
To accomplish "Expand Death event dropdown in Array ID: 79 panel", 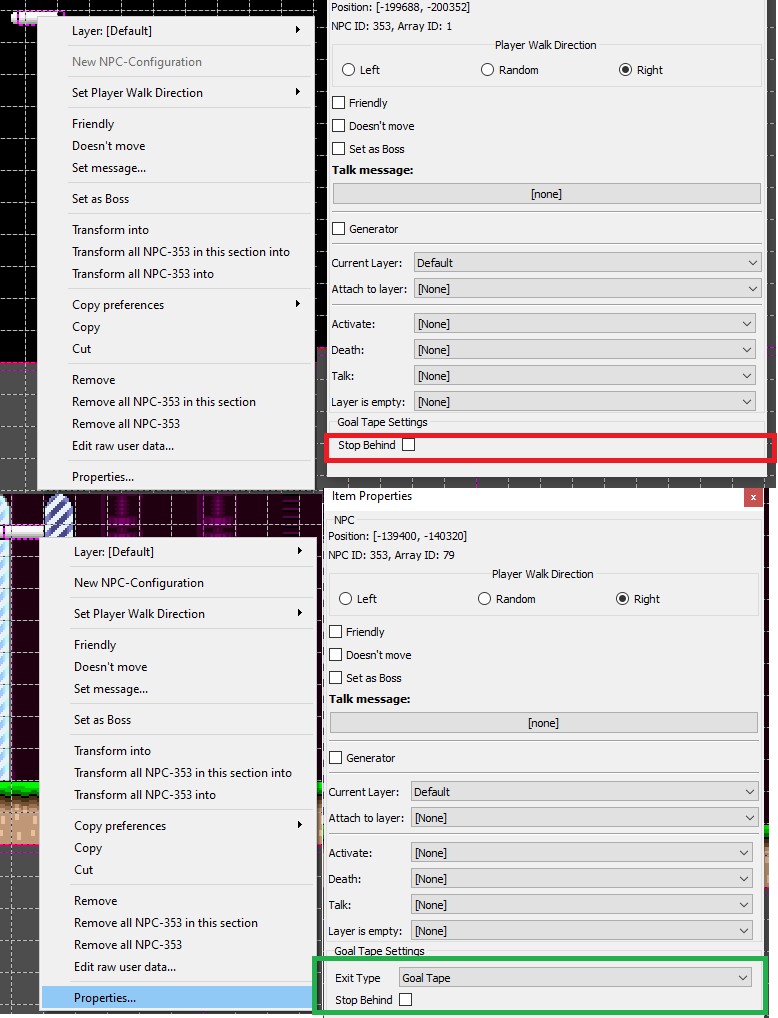I will click(x=582, y=879).
